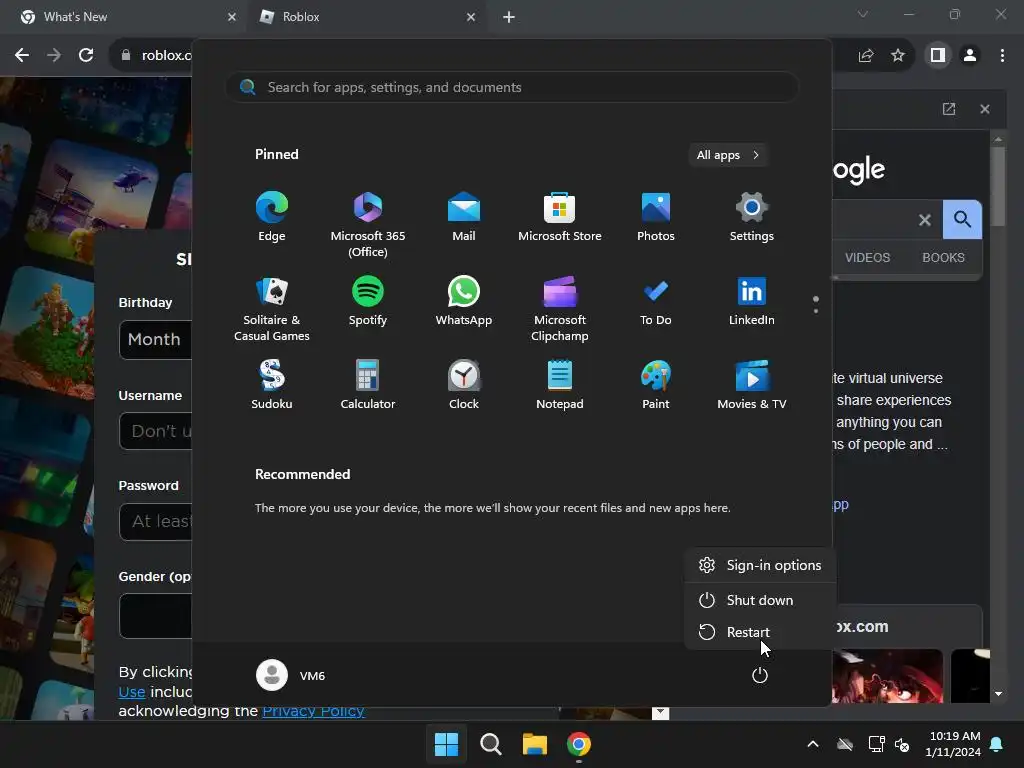This screenshot has height=768, width=1024.
Task: Close the Chrome side panel
Action: (x=985, y=109)
